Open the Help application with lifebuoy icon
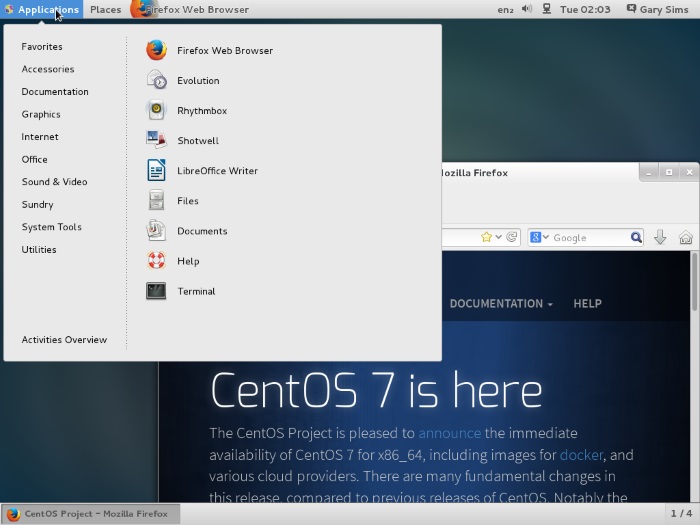The image size is (700, 525). click(173, 261)
